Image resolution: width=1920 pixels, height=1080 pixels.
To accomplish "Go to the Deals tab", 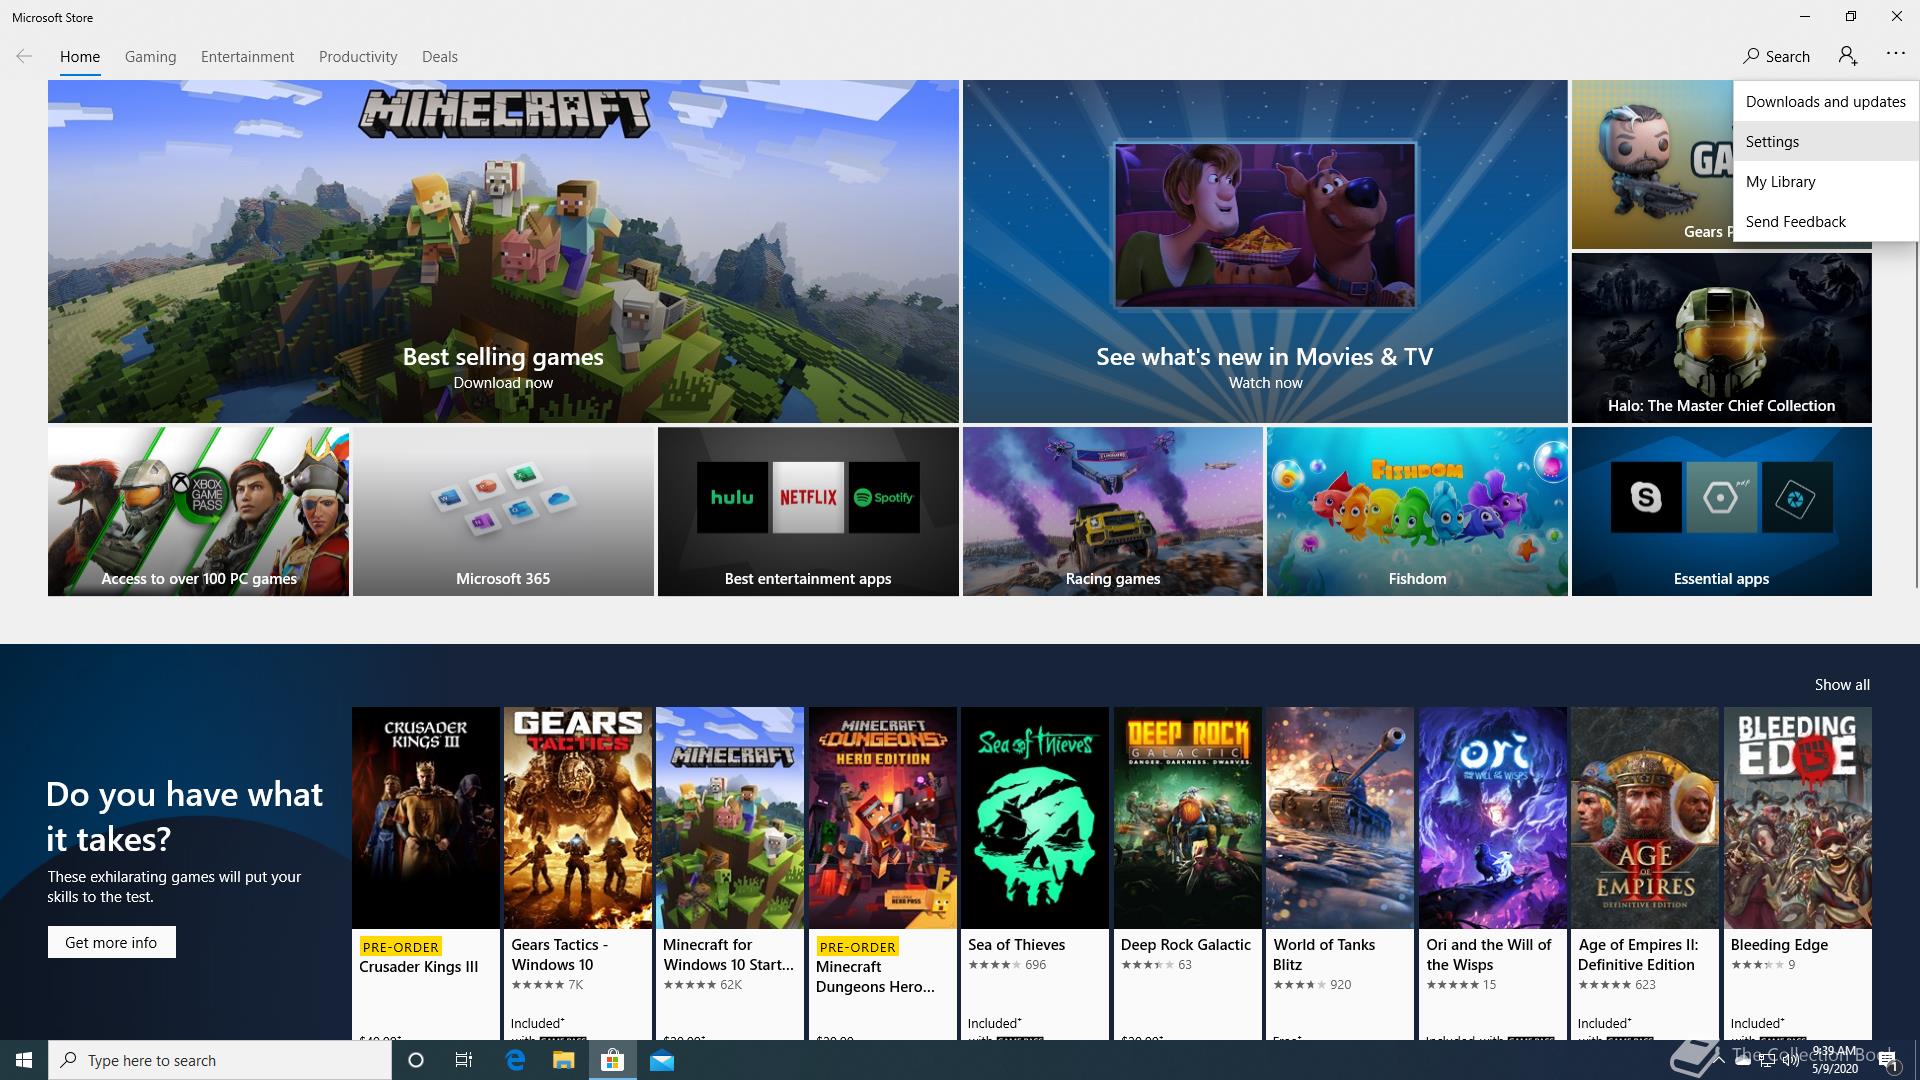I will tap(440, 57).
